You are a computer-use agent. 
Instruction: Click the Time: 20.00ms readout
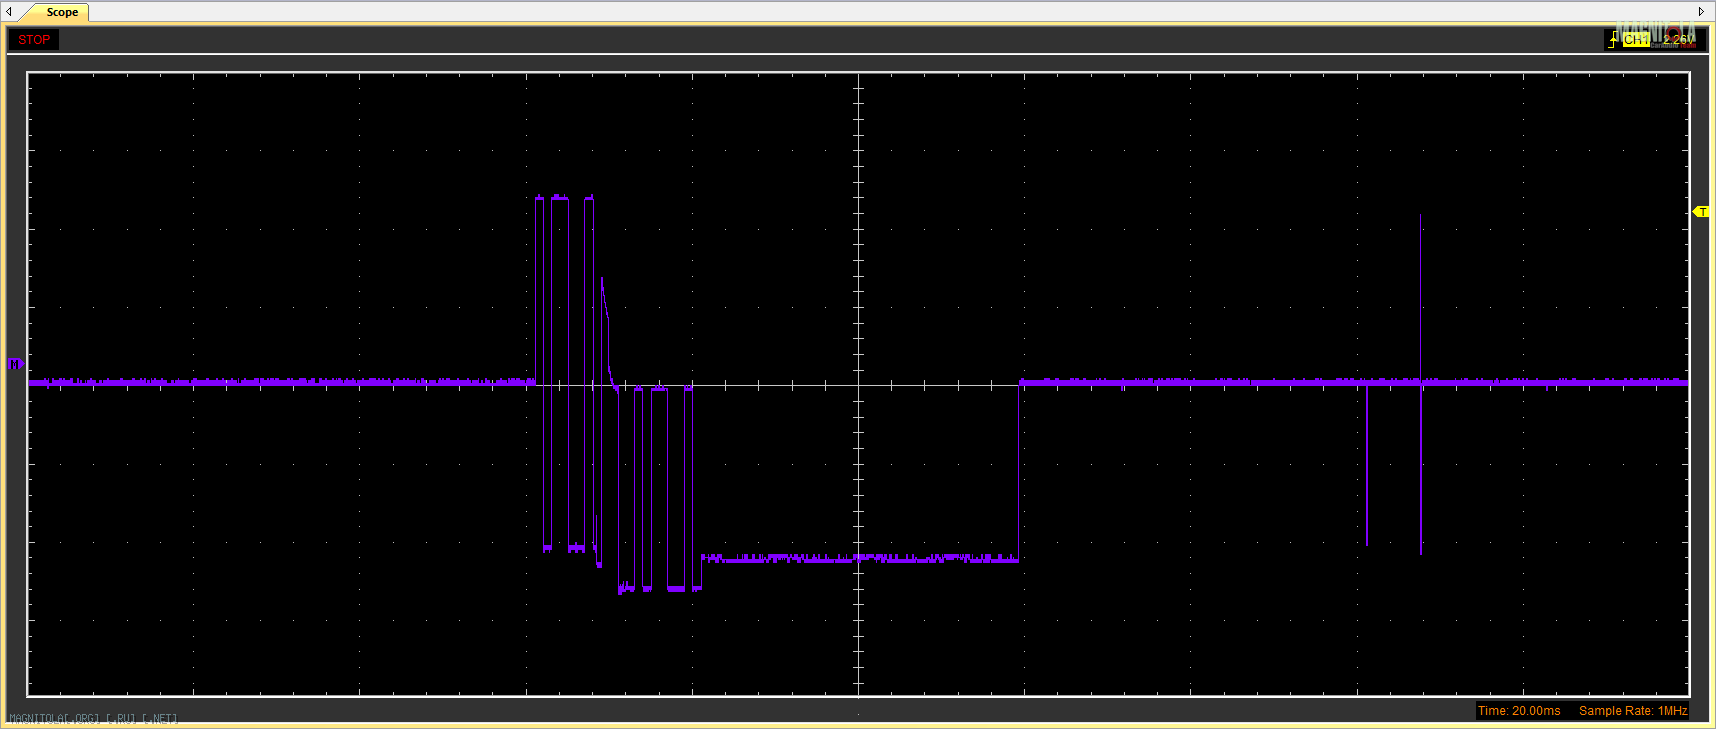point(1519,711)
